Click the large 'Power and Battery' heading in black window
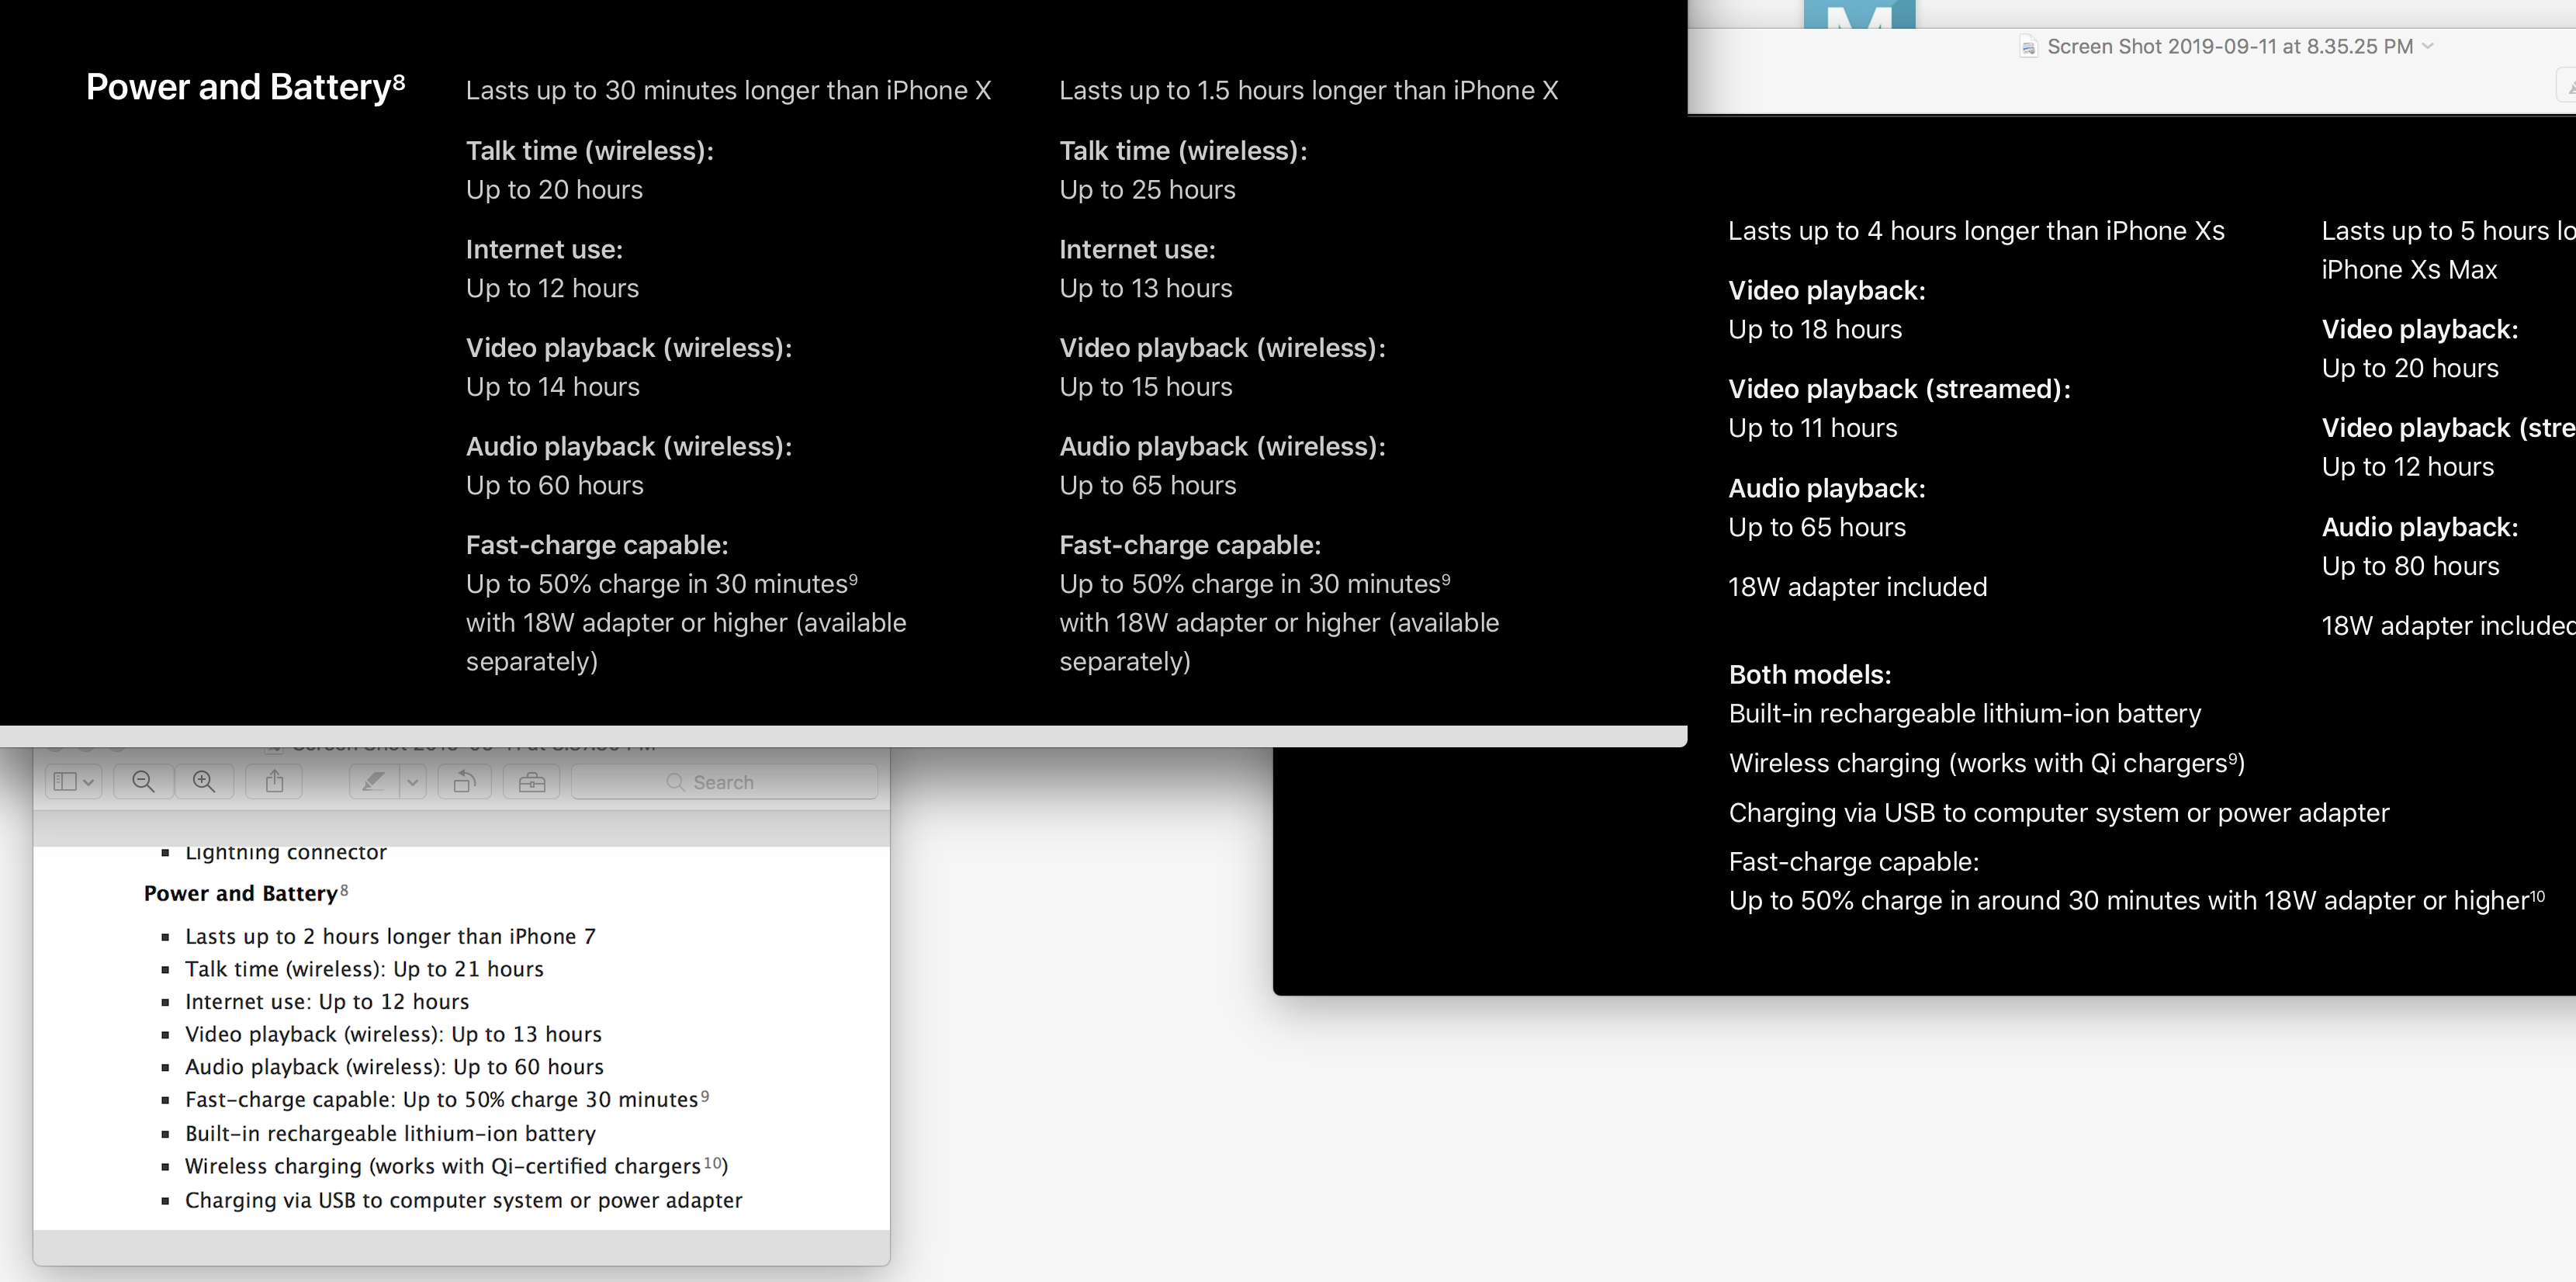The width and height of the screenshot is (2576, 1282). 245,87
